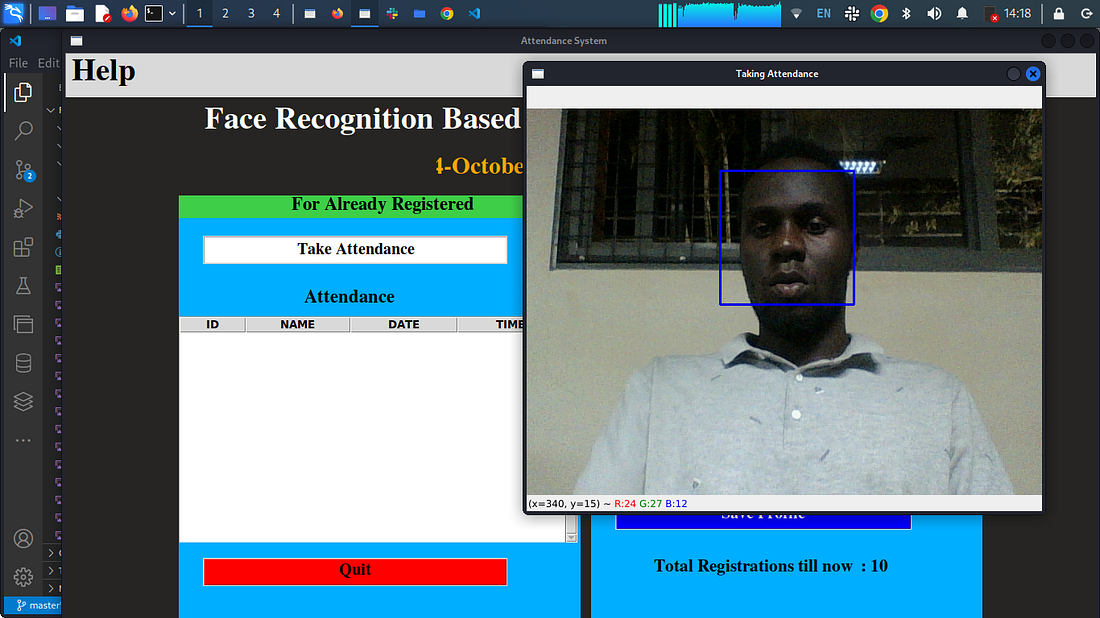Open the notification bell in the tray
Viewport: 1100px width, 618px height.
pos(961,13)
